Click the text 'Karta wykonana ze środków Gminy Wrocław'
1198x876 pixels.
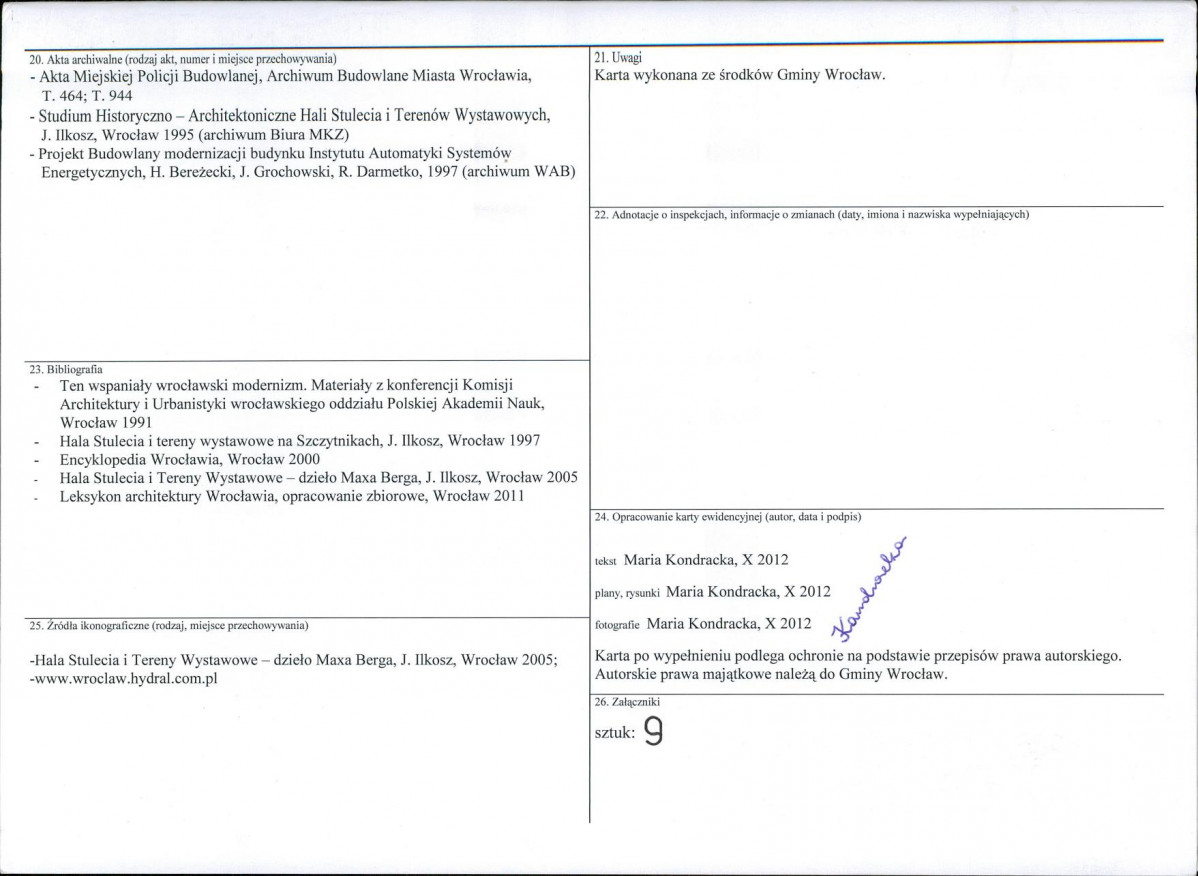tap(740, 76)
